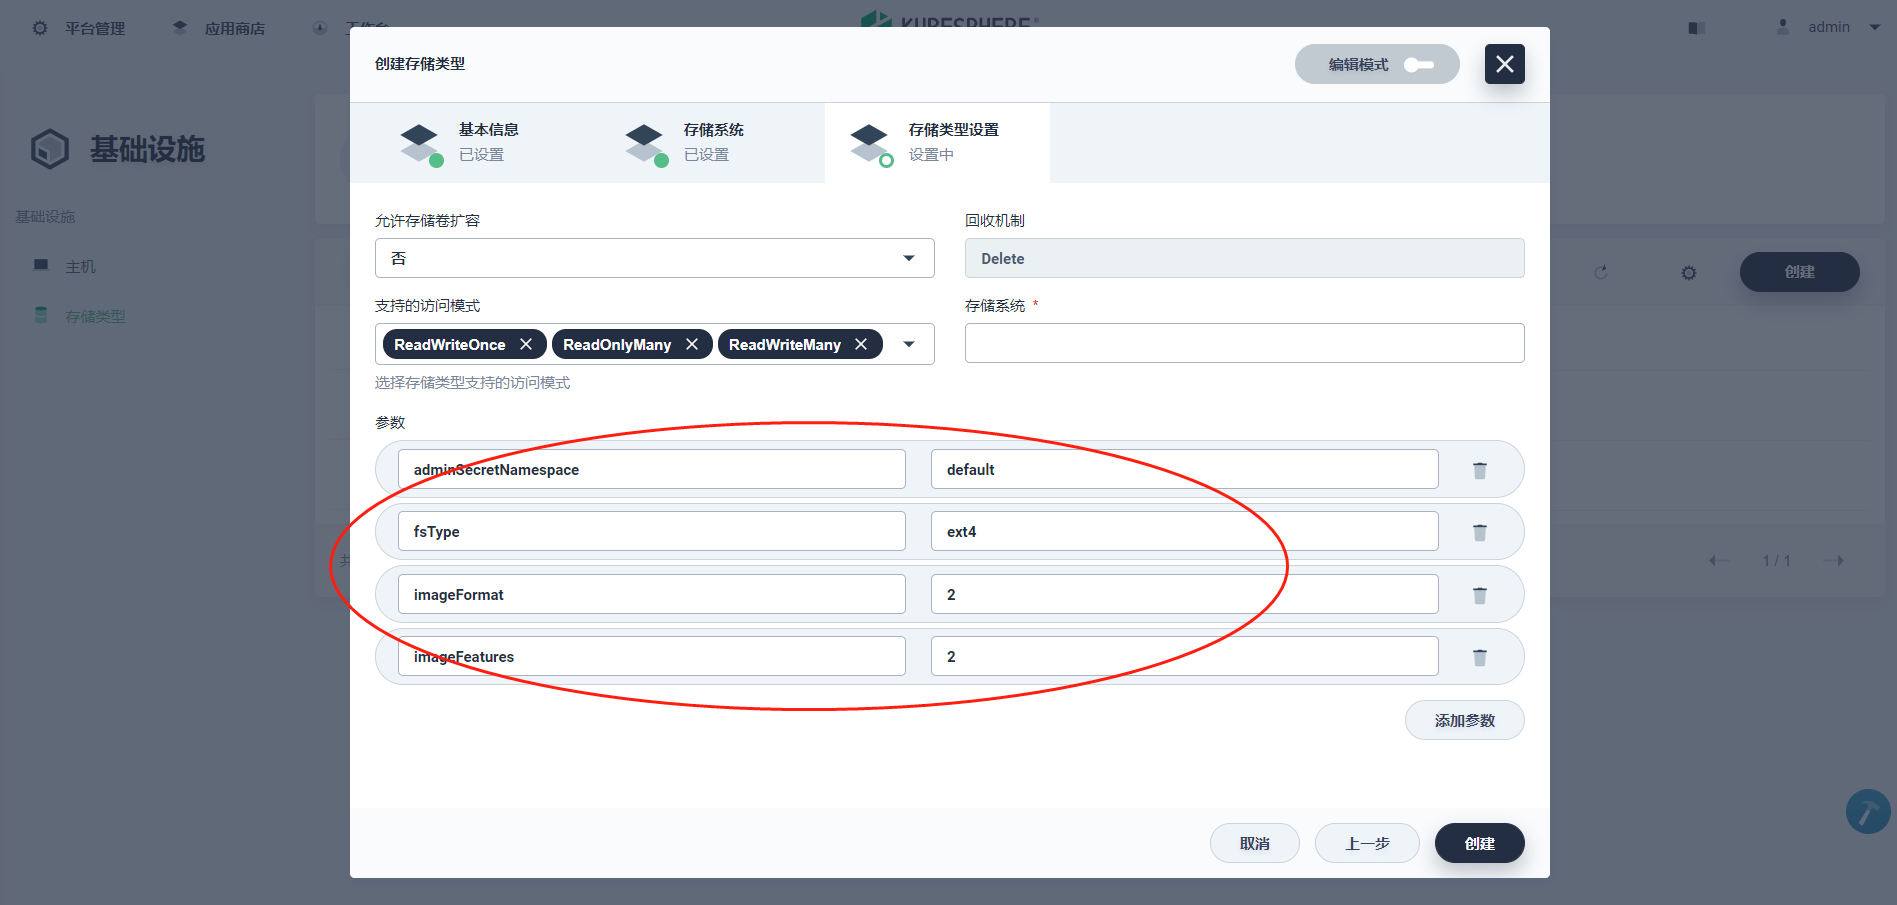
Task: Click the 回收机制 Delete field
Action: (x=1244, y=258)
